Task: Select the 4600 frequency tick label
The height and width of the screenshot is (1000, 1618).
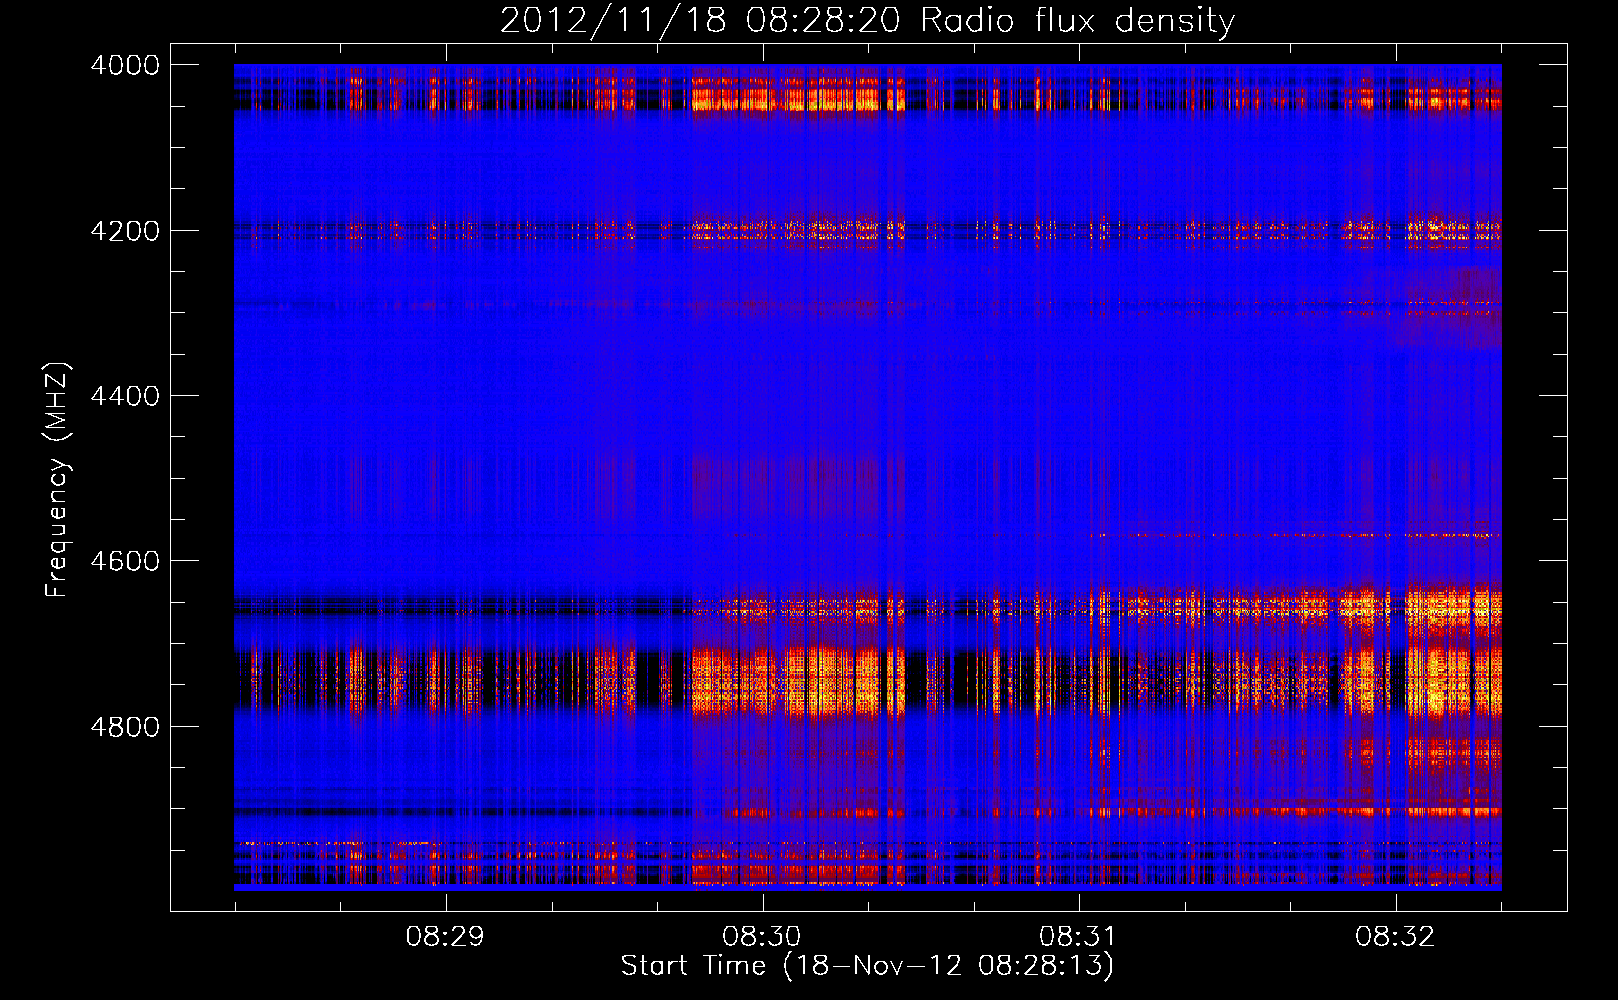Action: [125, 561]
